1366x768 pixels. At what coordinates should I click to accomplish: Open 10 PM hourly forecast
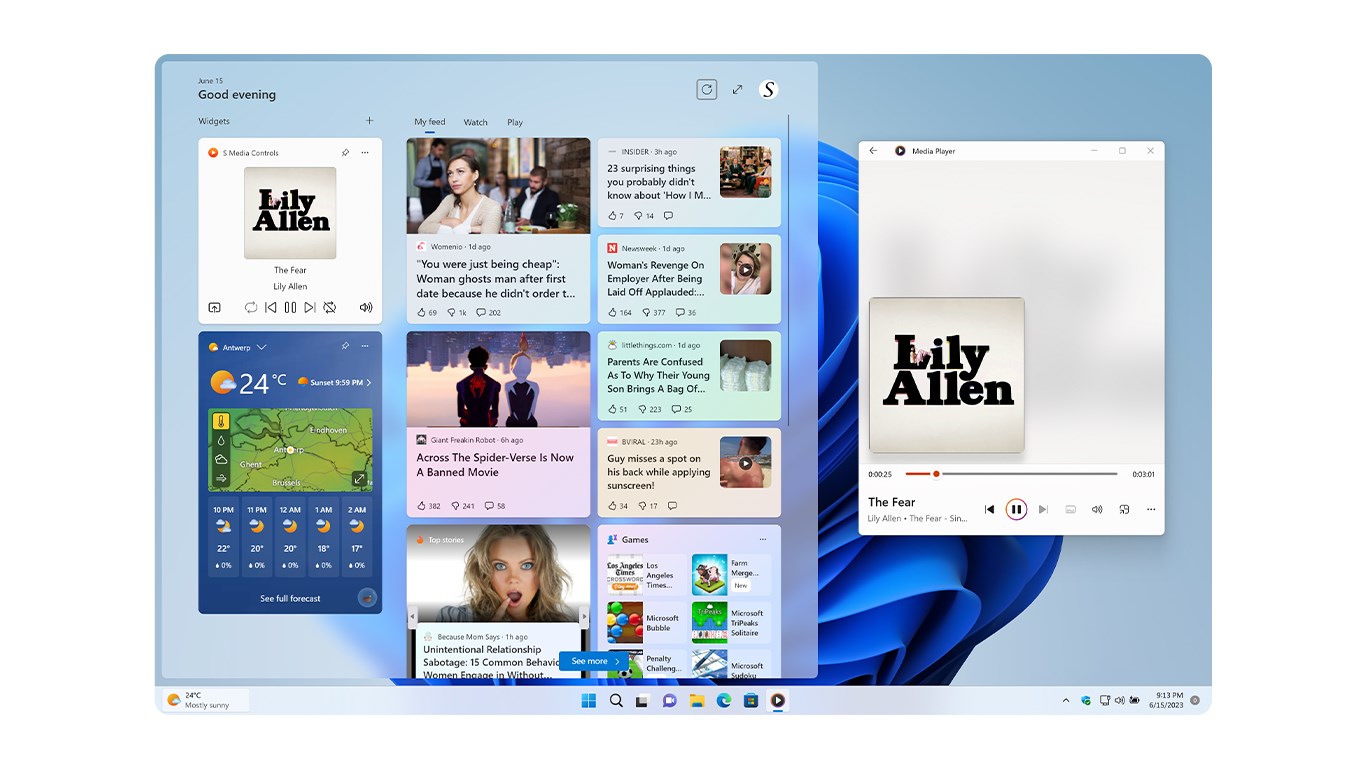[224, 538]
